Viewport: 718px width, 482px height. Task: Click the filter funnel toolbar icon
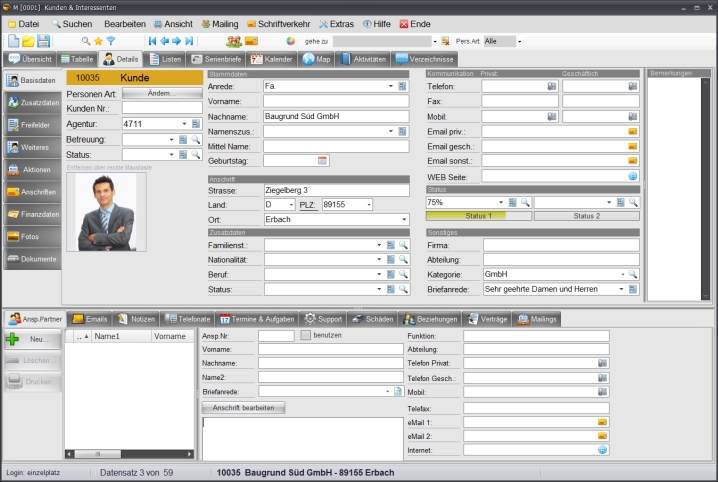(x=111, y=41)
